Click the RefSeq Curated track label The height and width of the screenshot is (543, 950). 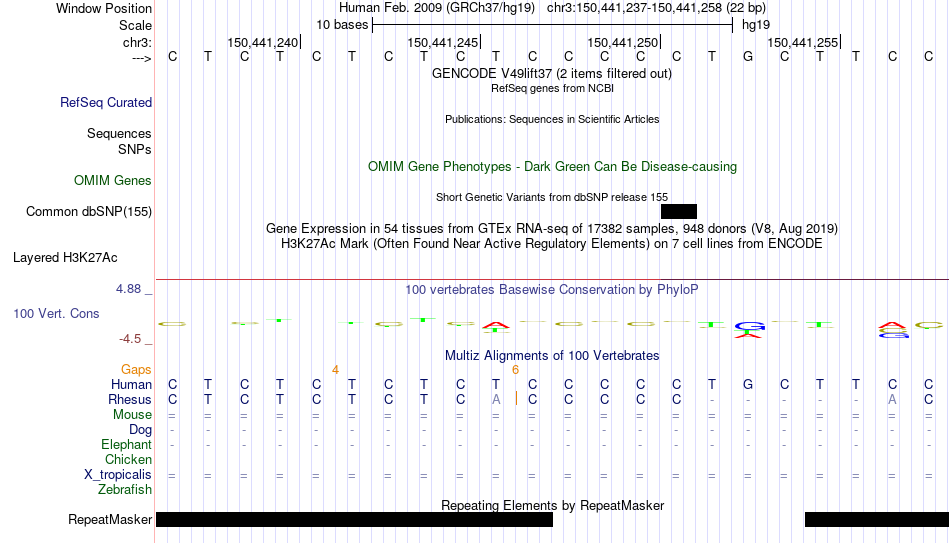click(x=106, y=102)
